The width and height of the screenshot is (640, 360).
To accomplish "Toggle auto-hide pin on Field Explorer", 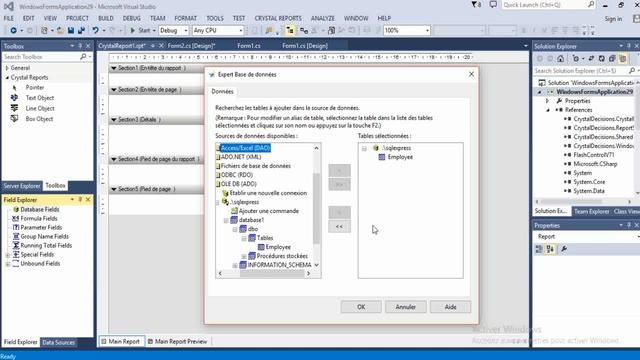I will (80, 200).
